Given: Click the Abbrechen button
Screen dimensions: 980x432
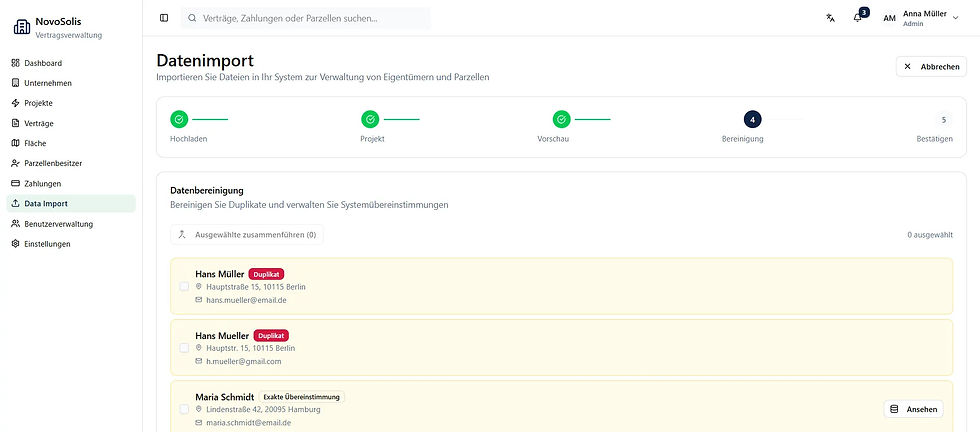Looking at the screenshot, I should tap(931, 66).
